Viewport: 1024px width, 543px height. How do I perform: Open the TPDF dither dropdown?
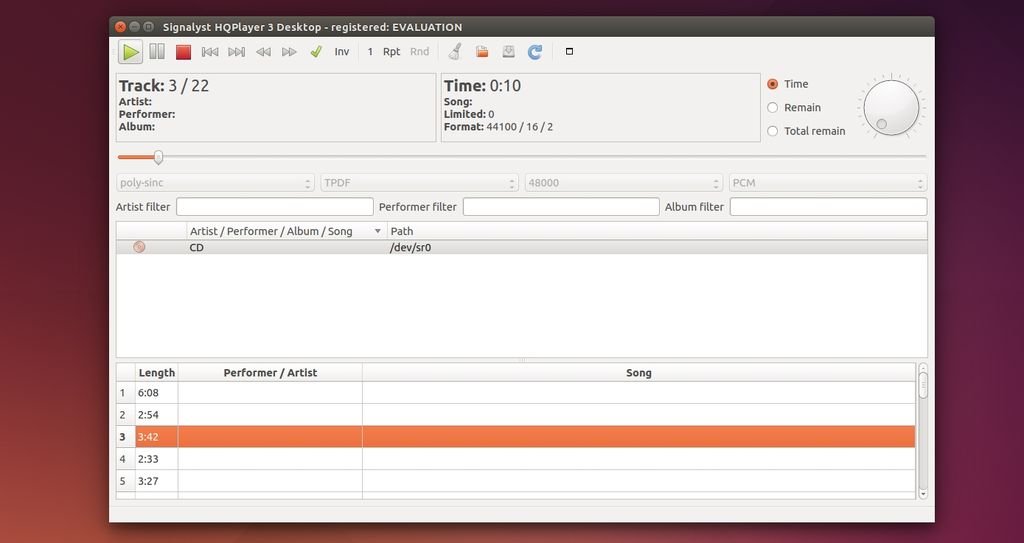pos(419,183)
